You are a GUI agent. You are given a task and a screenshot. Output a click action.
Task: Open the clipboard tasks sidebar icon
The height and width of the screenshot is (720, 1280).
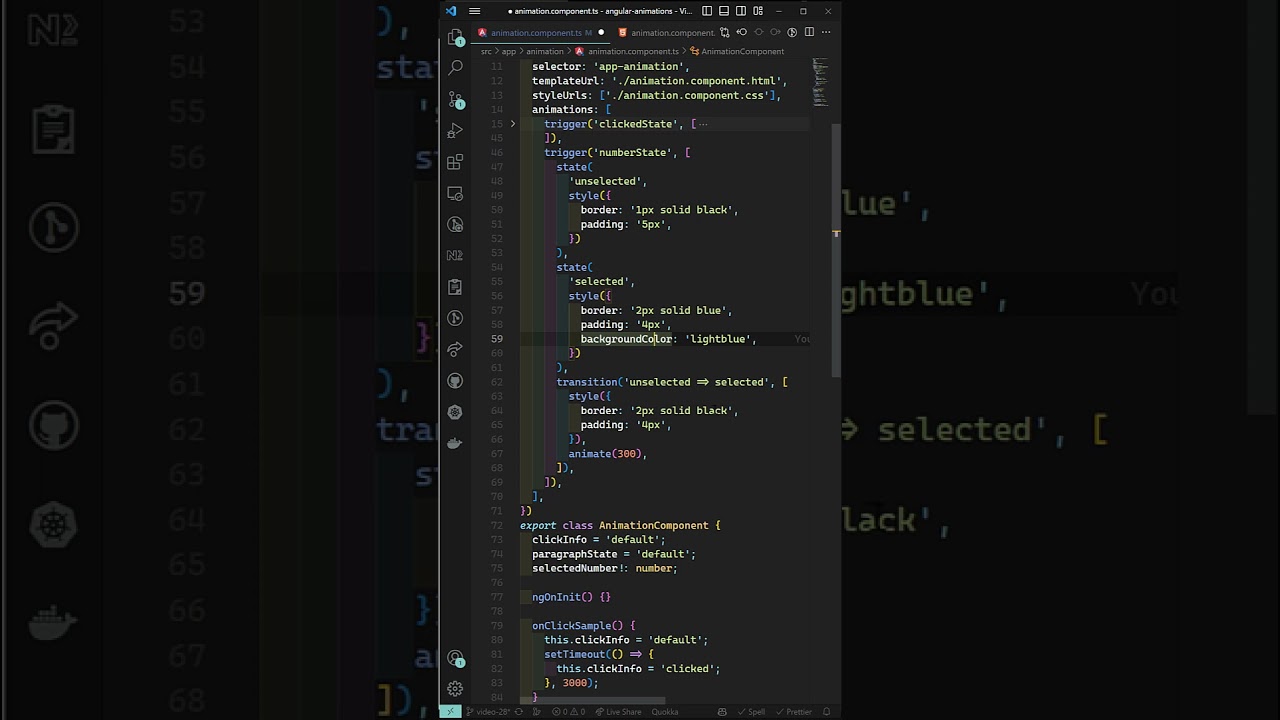(455, 287)
